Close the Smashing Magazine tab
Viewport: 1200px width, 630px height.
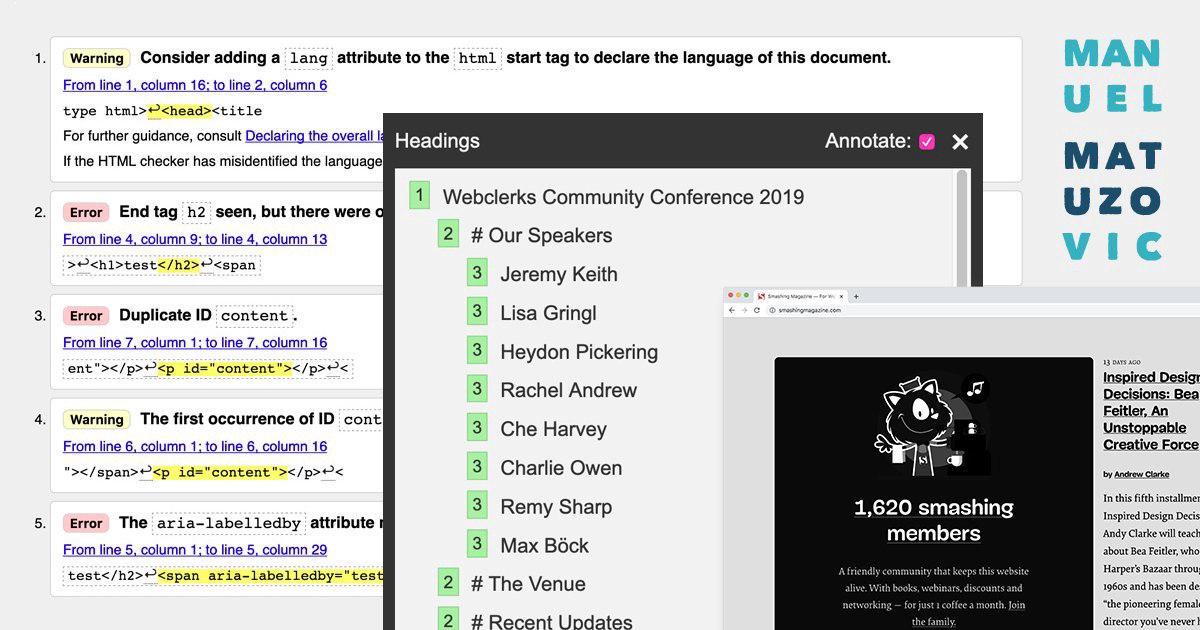[x=841, y=296]
